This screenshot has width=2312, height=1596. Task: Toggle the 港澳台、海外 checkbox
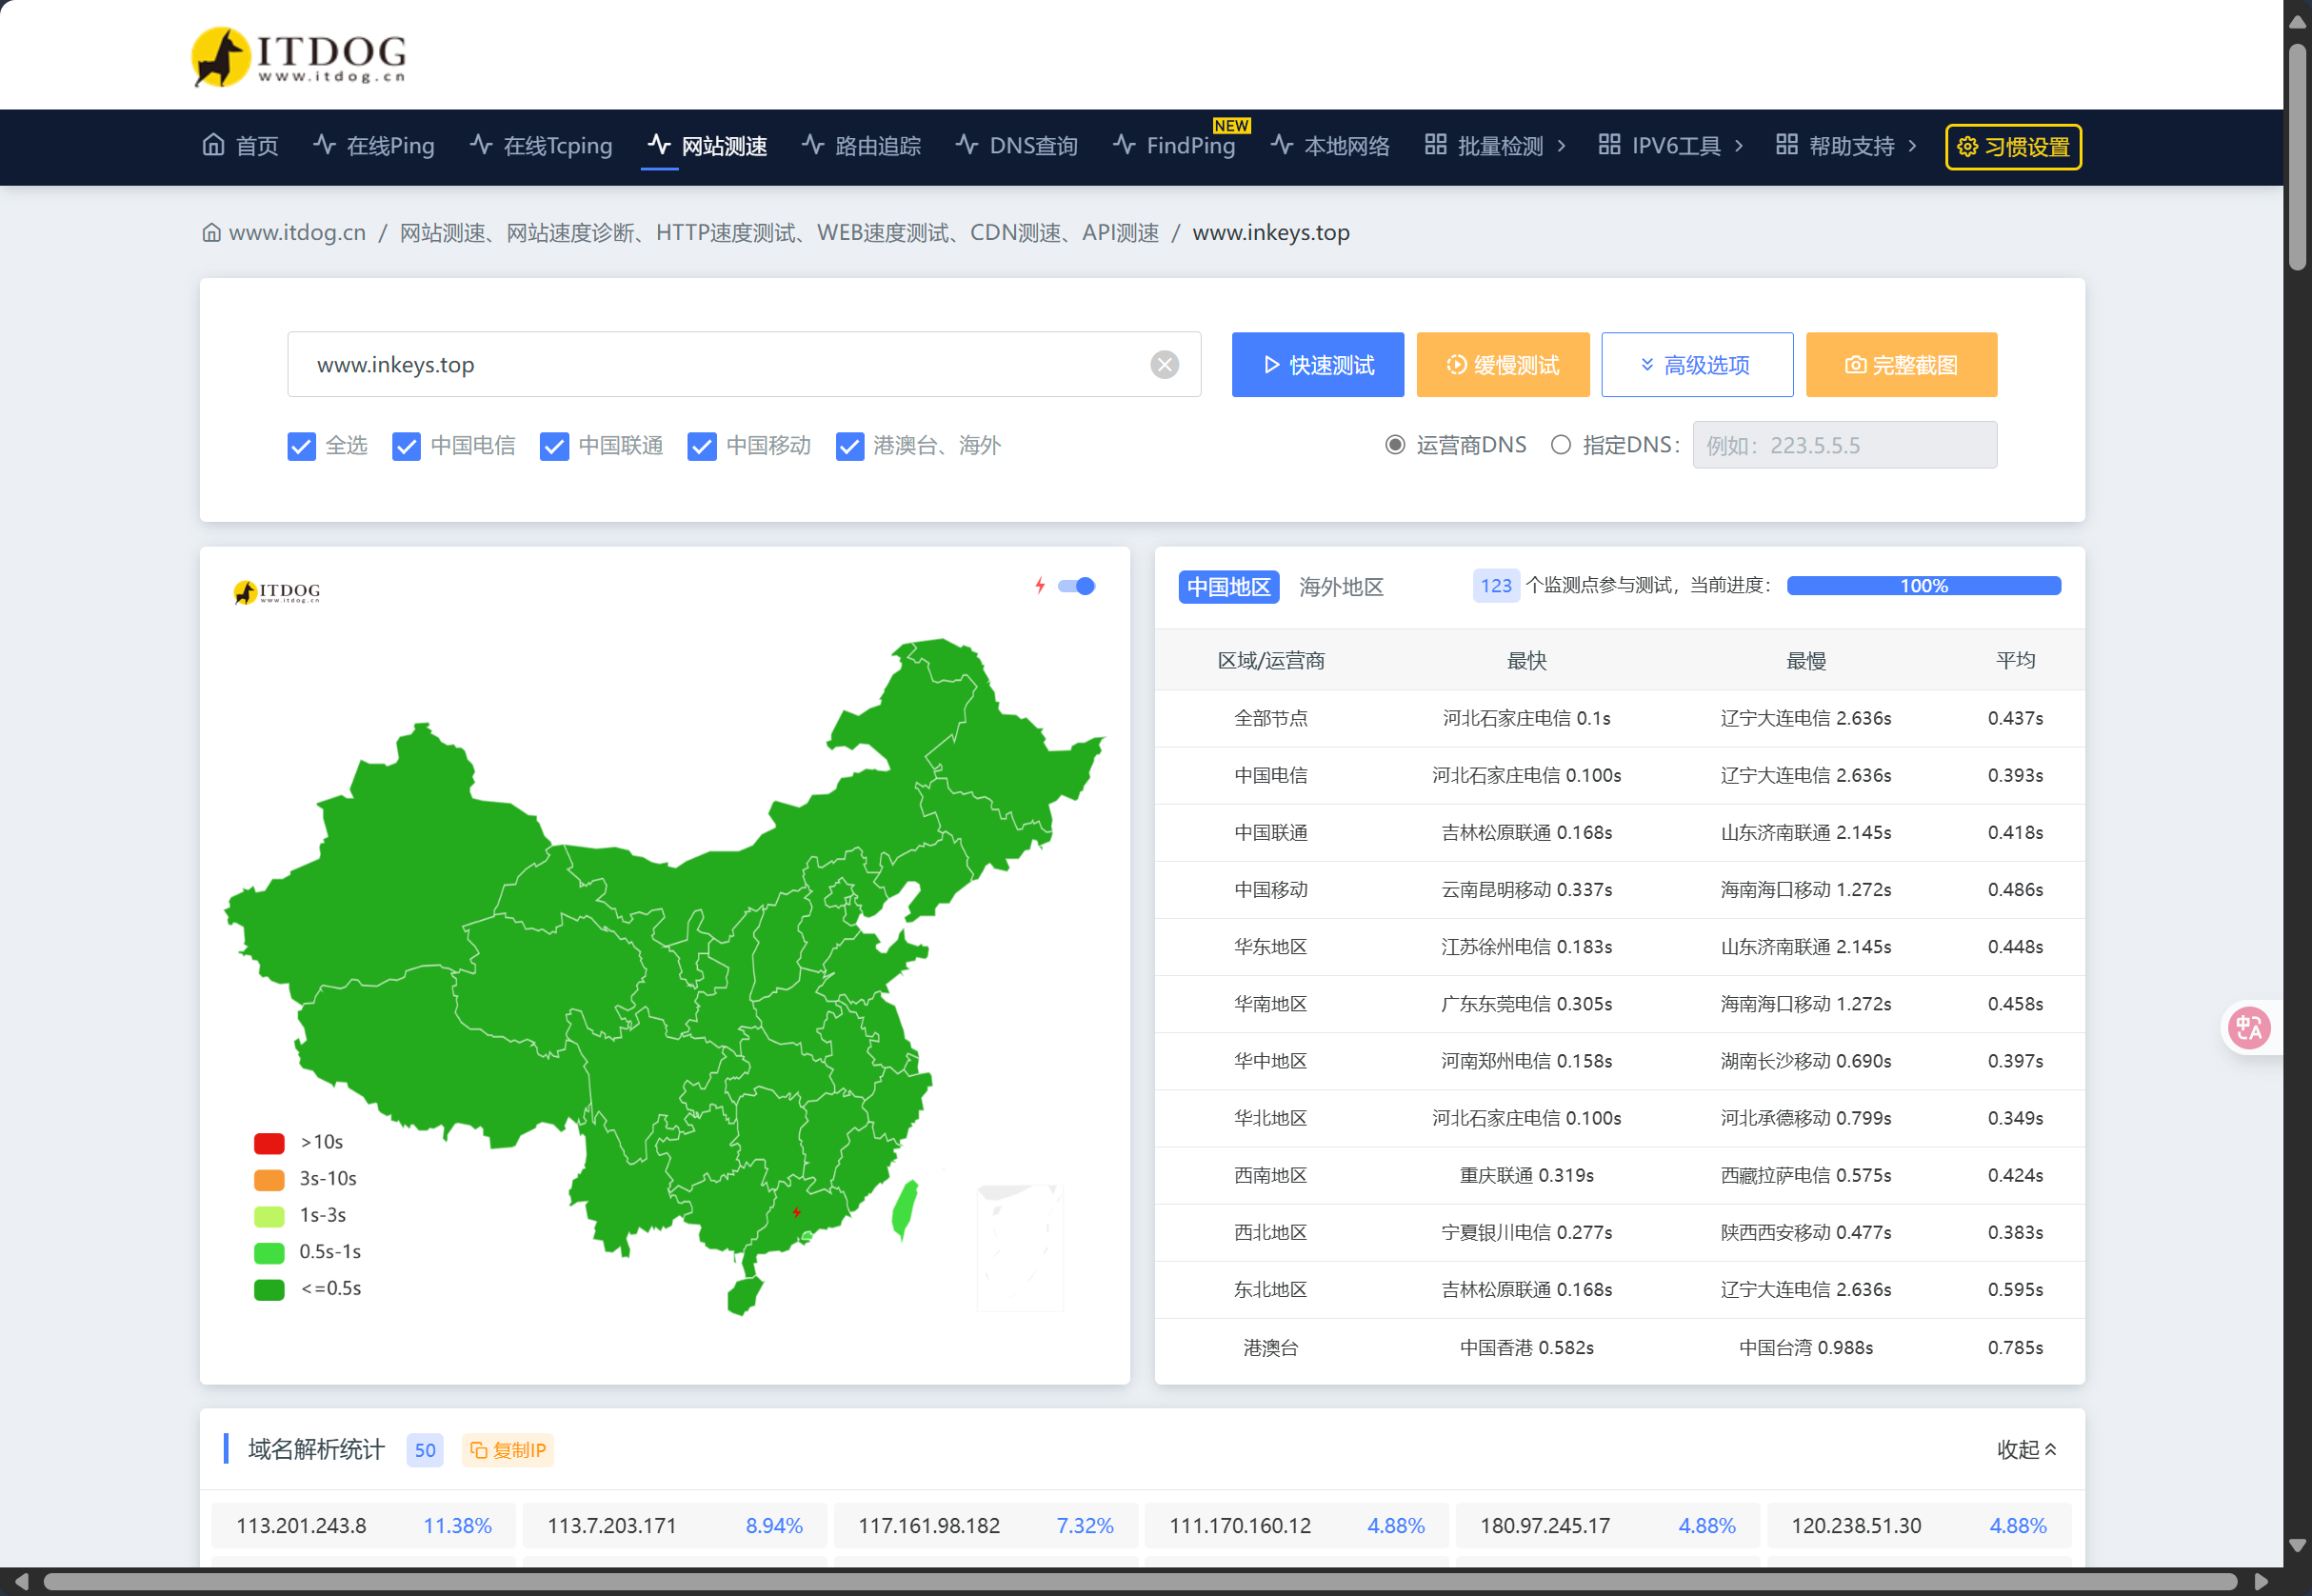point(850,446)
